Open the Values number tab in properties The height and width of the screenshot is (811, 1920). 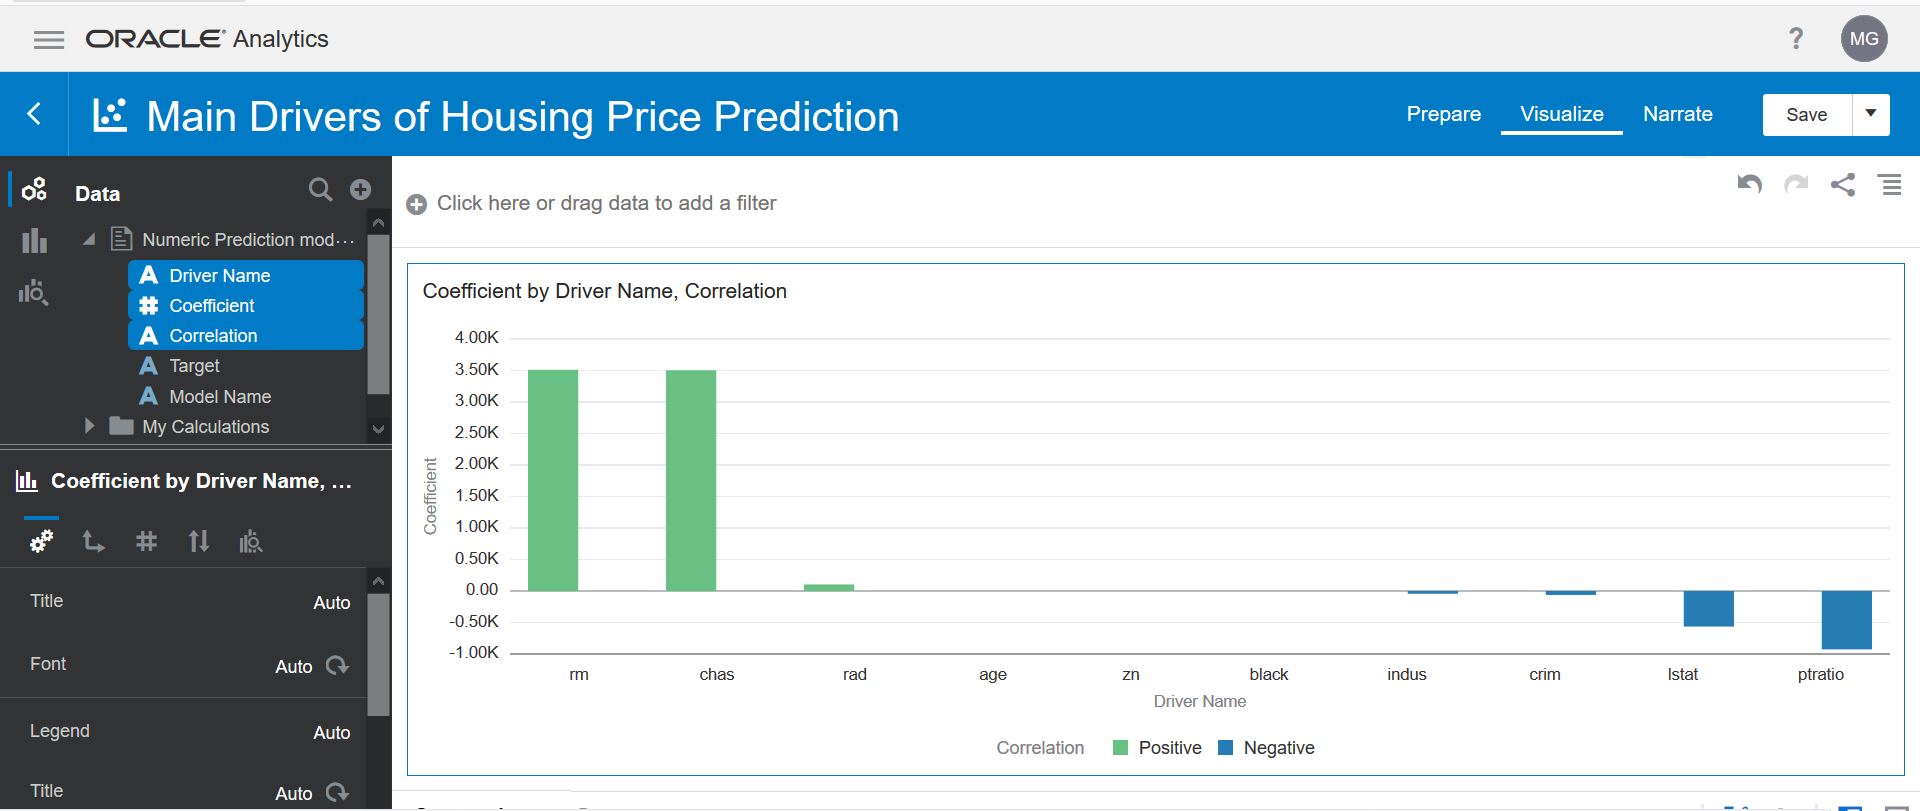[147, 541]
